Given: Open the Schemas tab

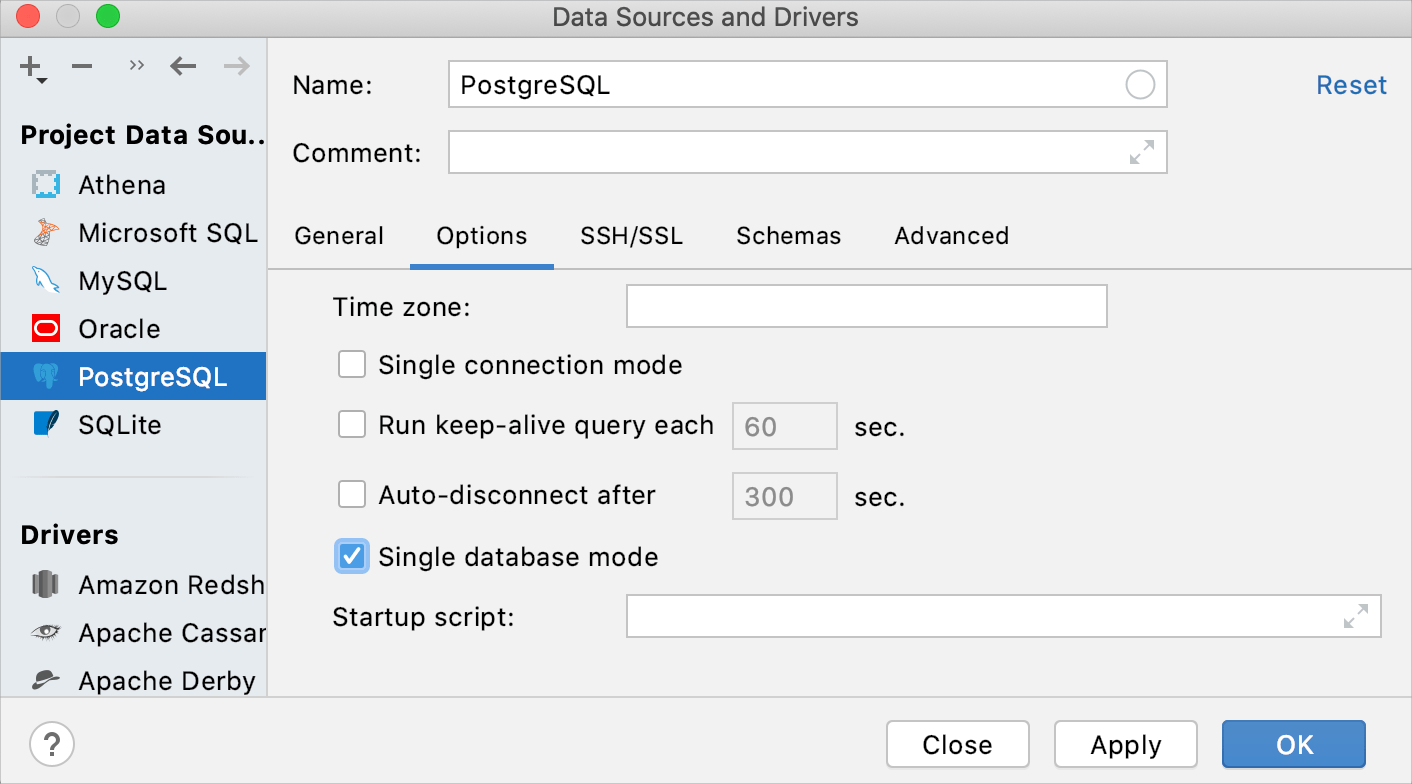Looking at the screenshot, I should coord(788,236).
